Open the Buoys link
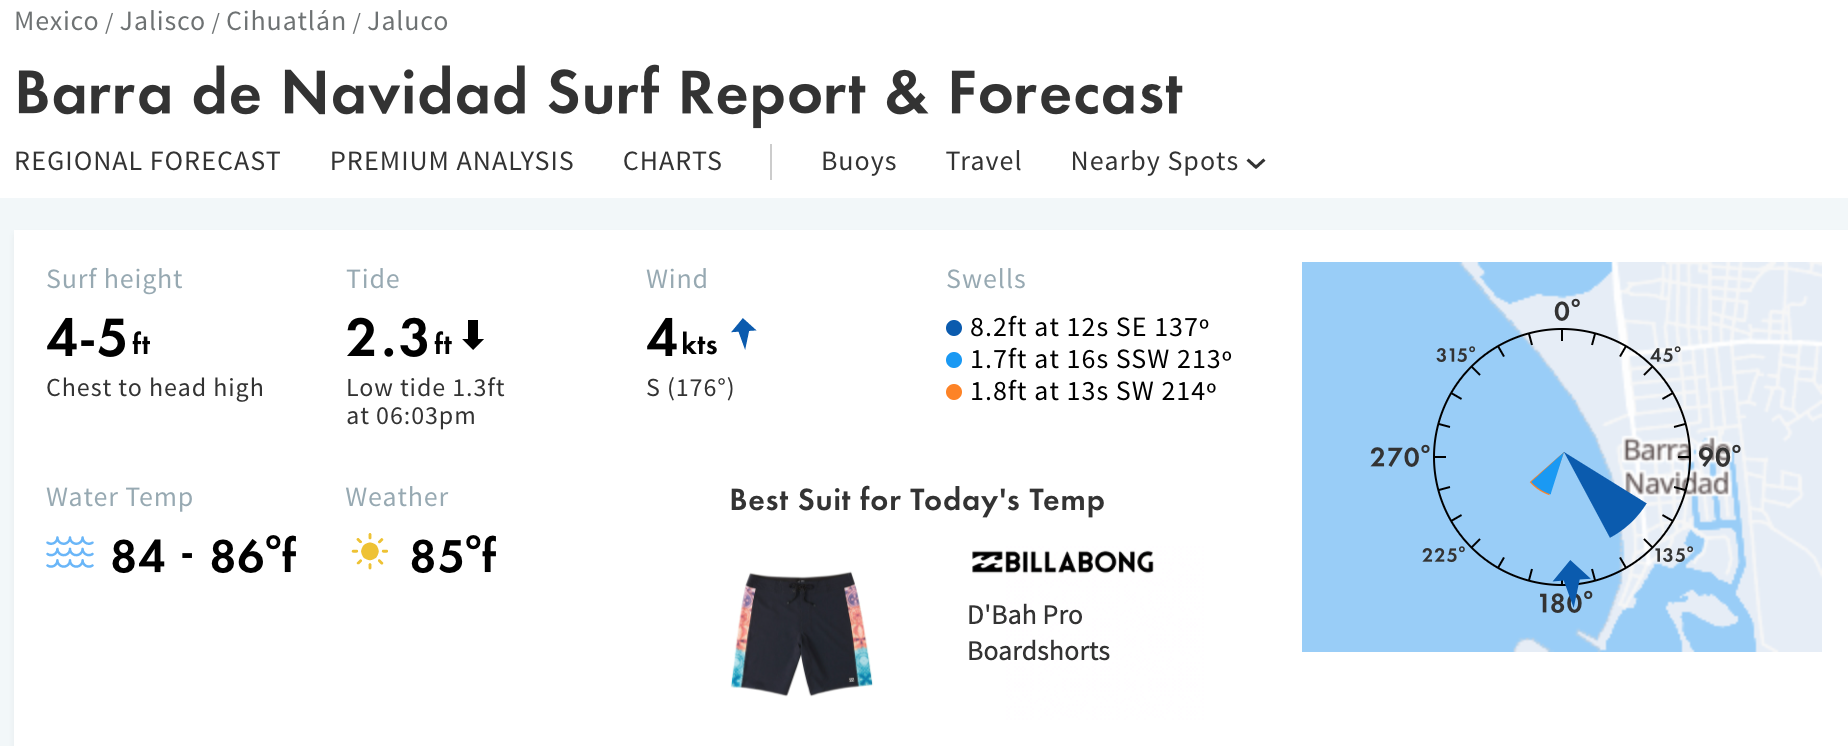The width and height of the screenshot is (1848, 746). click(x=859, y=162)
